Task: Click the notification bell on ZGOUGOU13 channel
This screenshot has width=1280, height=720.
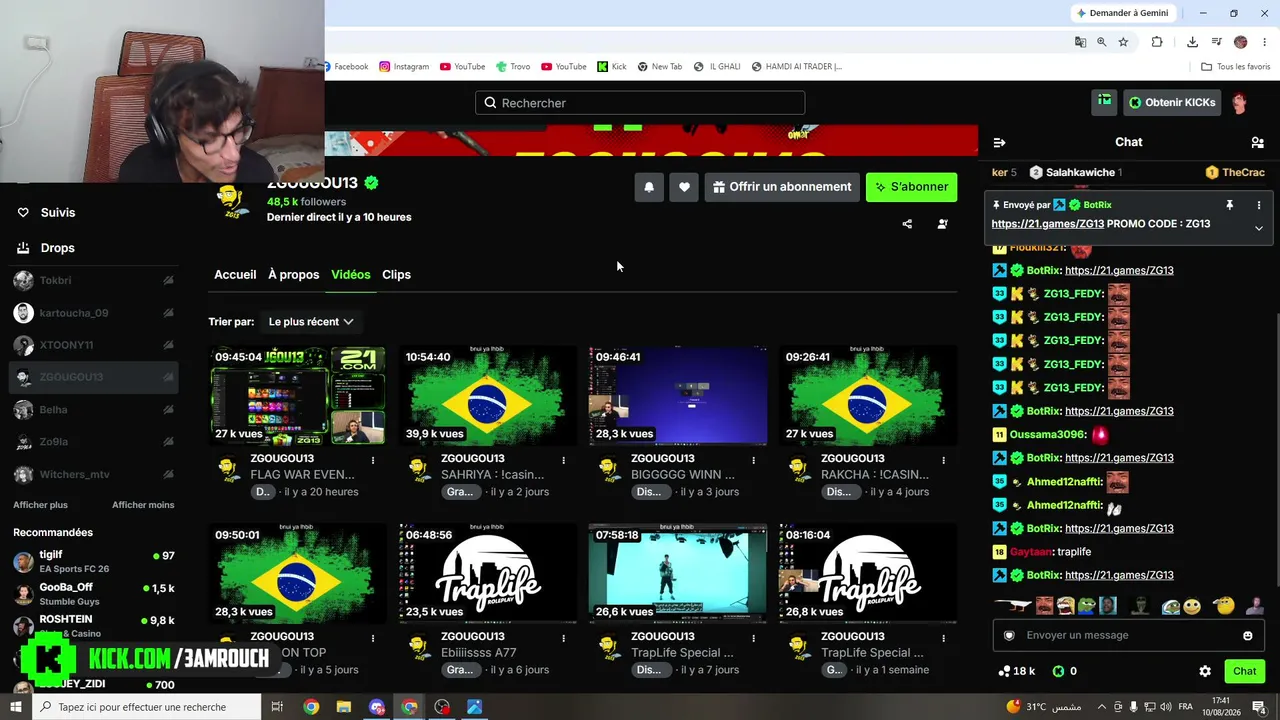Action: (x=649, y=187)
